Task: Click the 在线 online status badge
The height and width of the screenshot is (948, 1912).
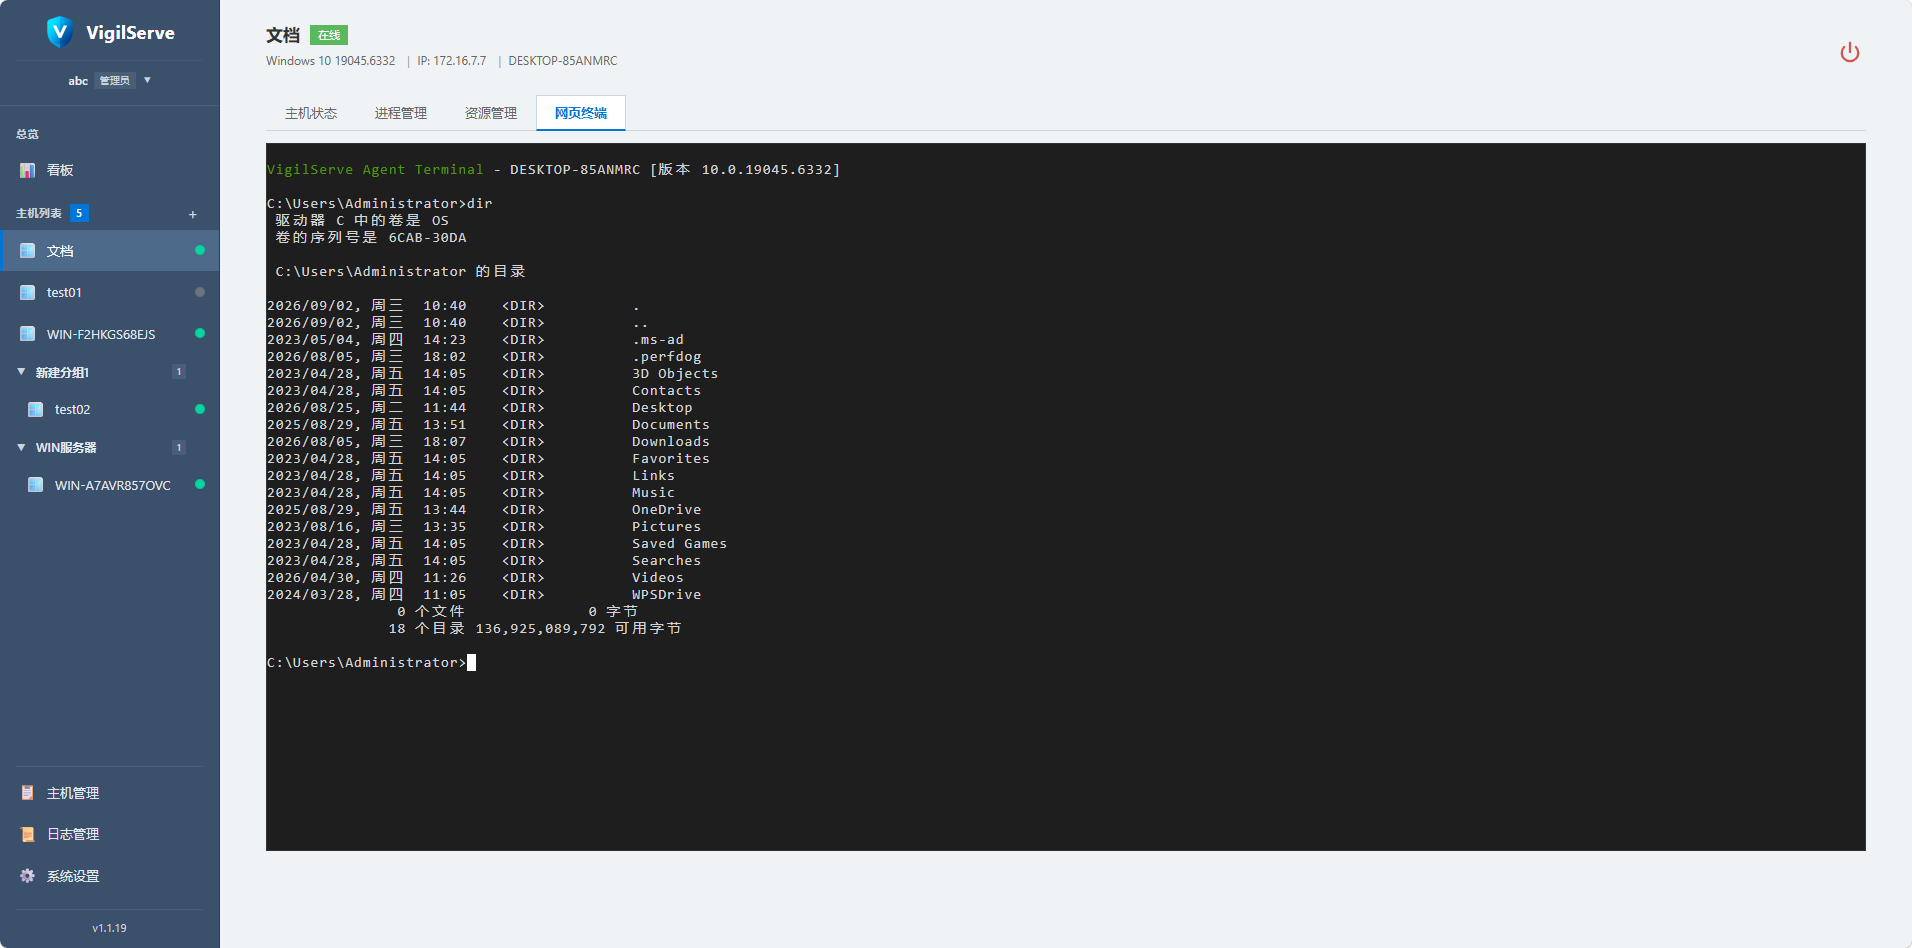Action: pyautogui.click(x=329, y=35)
